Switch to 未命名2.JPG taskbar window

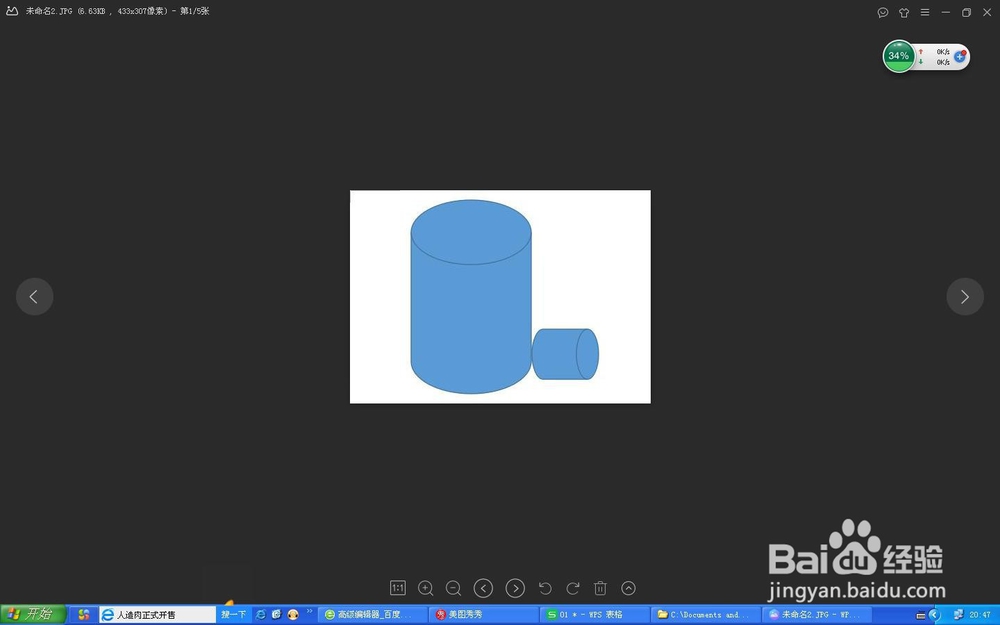816,615
